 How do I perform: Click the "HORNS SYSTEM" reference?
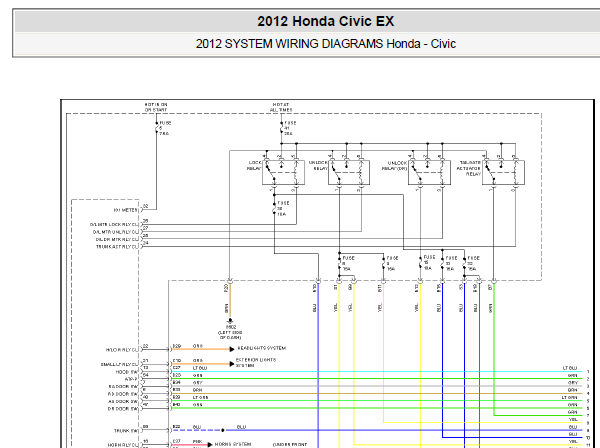233,444
